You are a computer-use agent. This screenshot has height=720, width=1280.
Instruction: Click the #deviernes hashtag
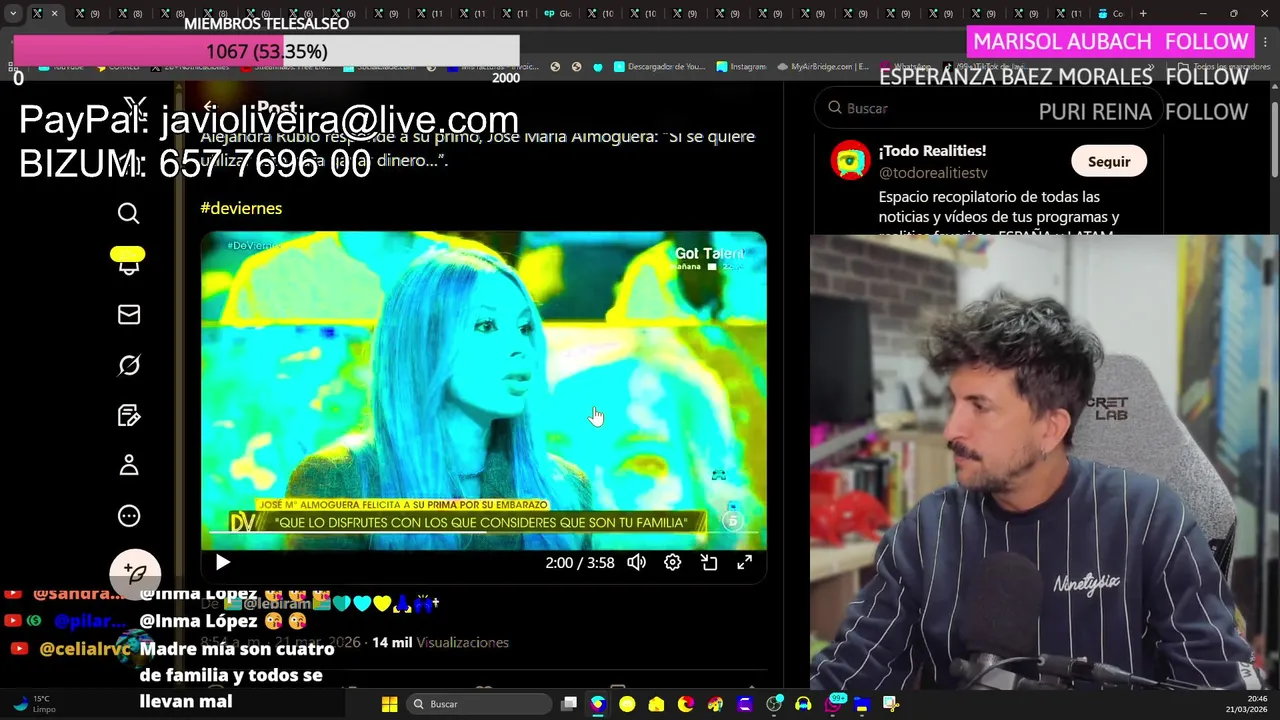tap(241, 208)
